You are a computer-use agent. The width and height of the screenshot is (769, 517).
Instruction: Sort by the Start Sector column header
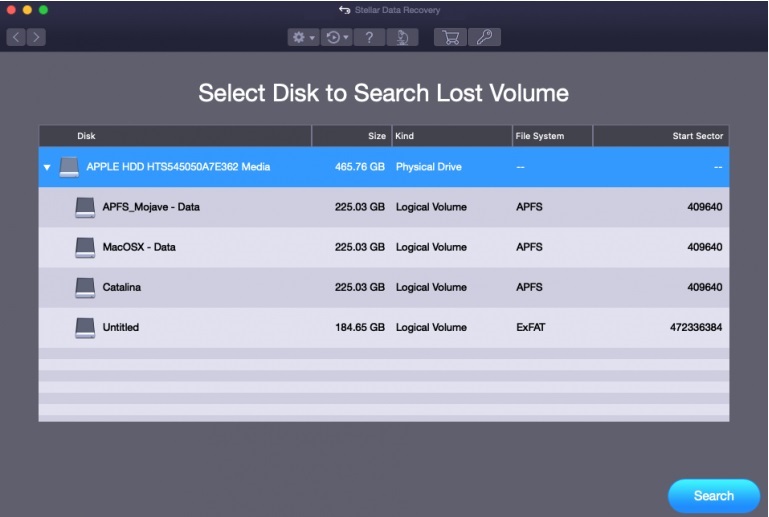click(x=661, y=136)
